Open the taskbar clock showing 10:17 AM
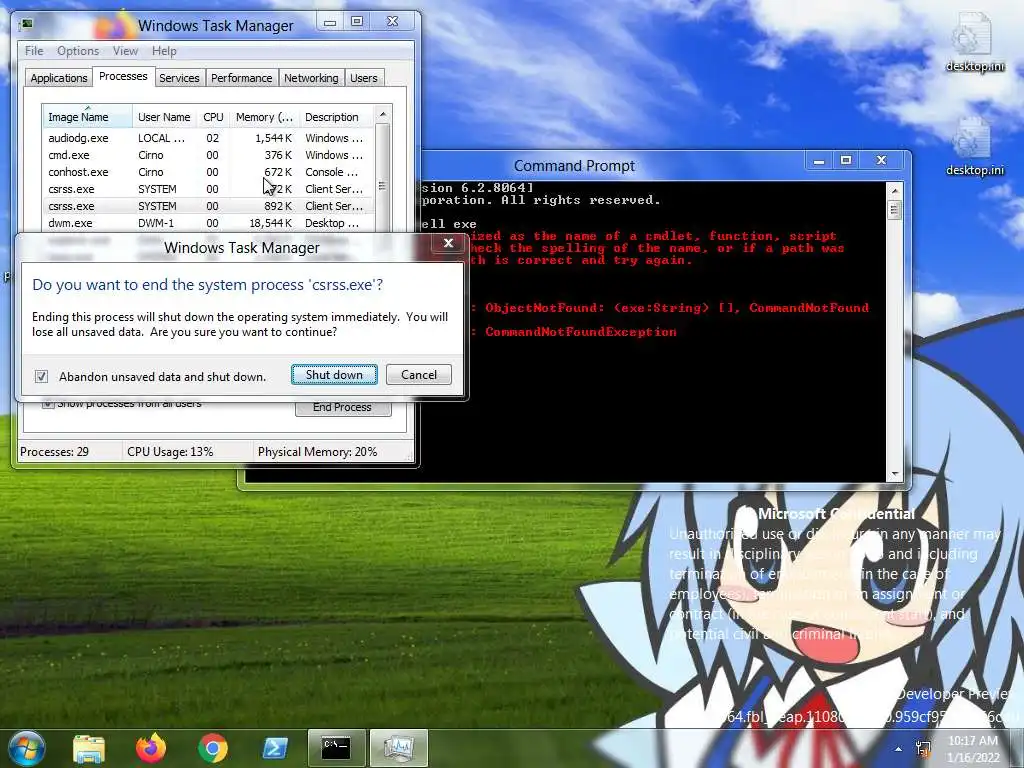The height and width of the screenshot is (768, 1024). click(973, 749)
